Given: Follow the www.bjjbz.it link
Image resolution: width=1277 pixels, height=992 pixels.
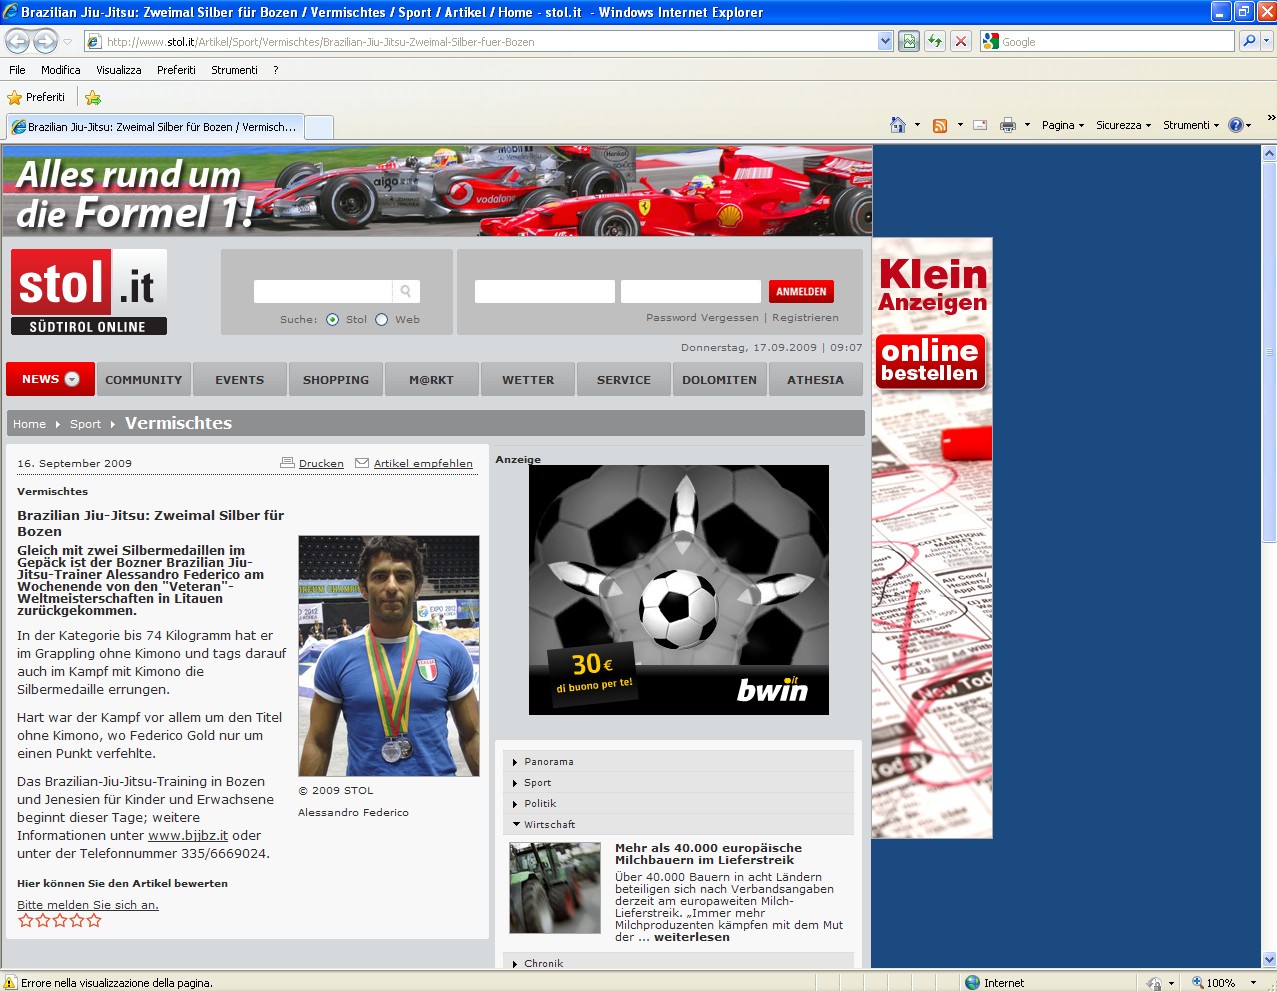Looking at the screenshot, I should 188,836.
